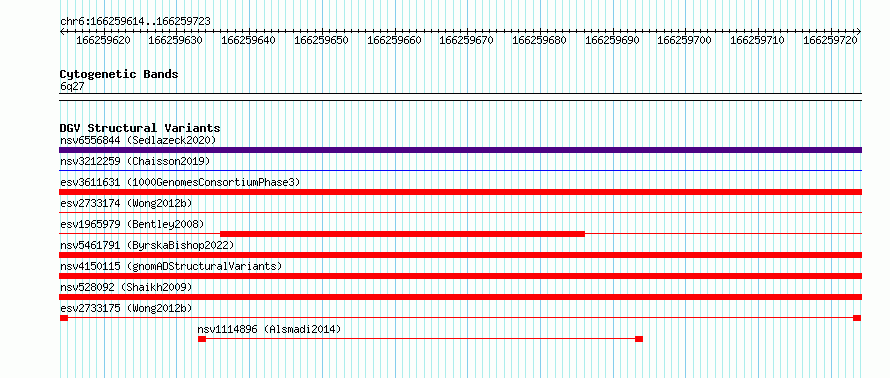
Task: Click ruler position 166259710
Action: (x=757, y=40)
